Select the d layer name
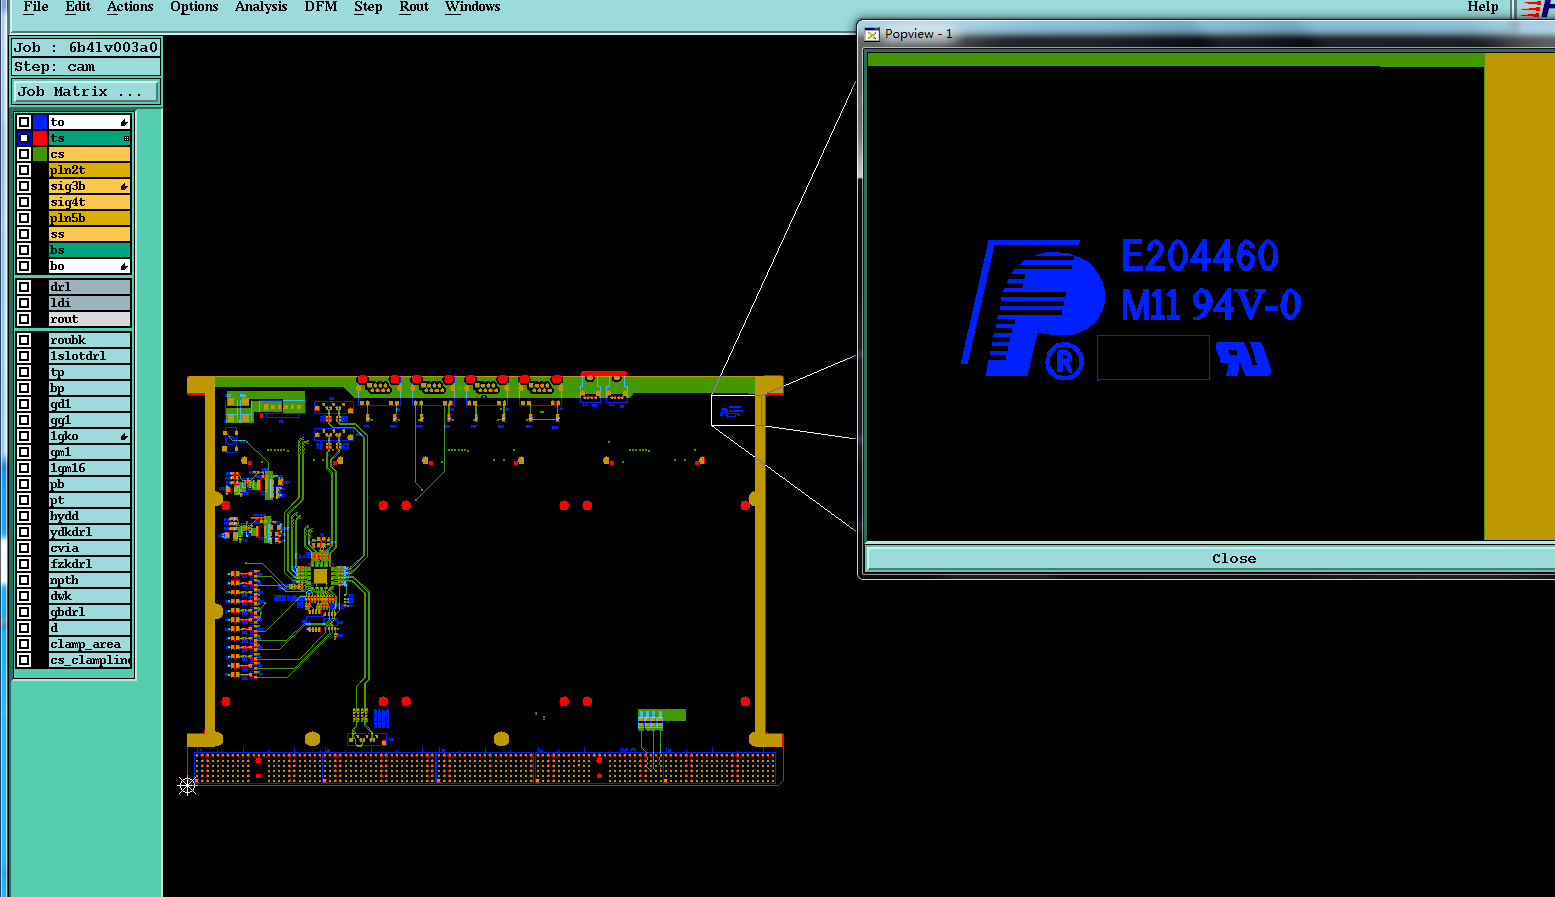Viewport: 1555px width, 897px height. (90, 628)
